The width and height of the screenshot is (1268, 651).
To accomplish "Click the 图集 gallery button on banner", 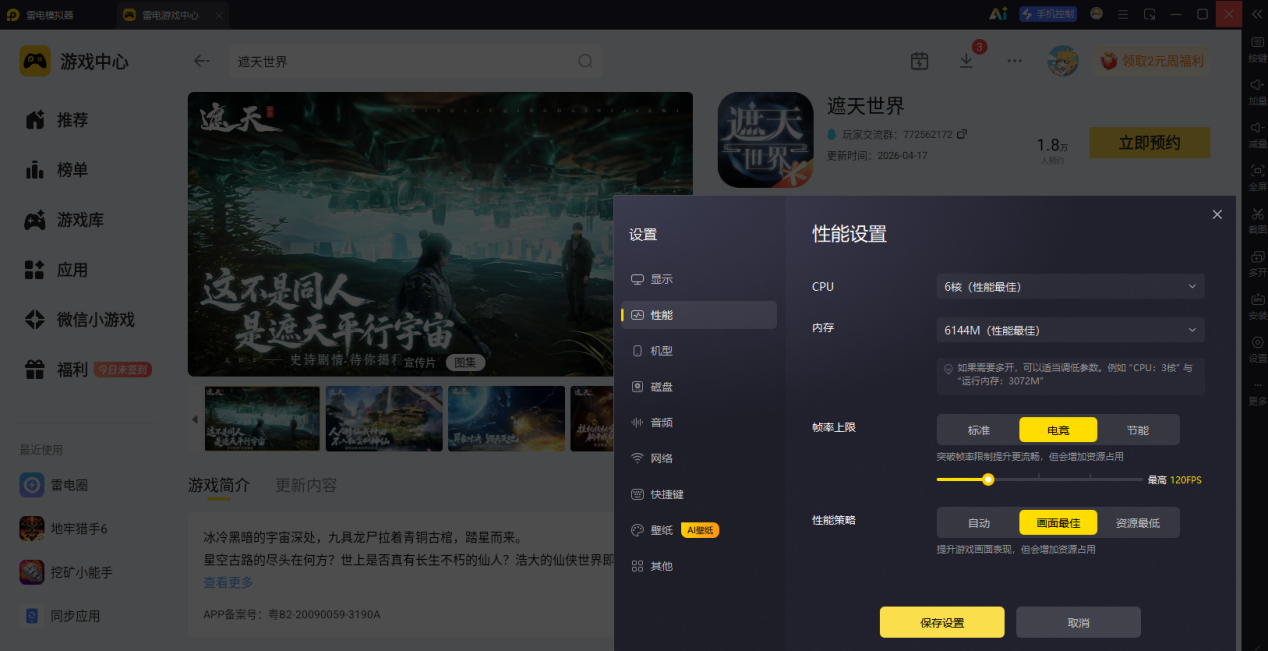I will tap(465, 362).
